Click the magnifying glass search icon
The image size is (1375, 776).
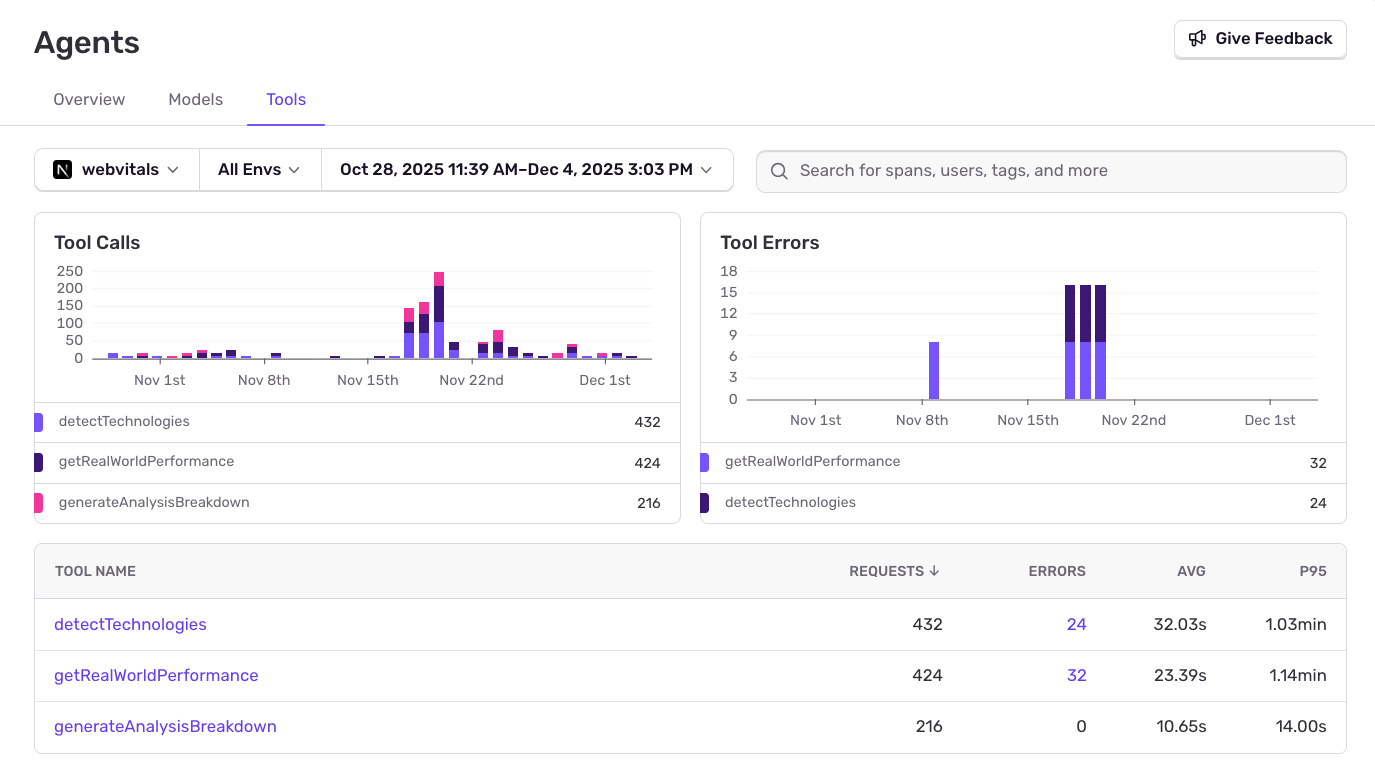click(779, 171)
